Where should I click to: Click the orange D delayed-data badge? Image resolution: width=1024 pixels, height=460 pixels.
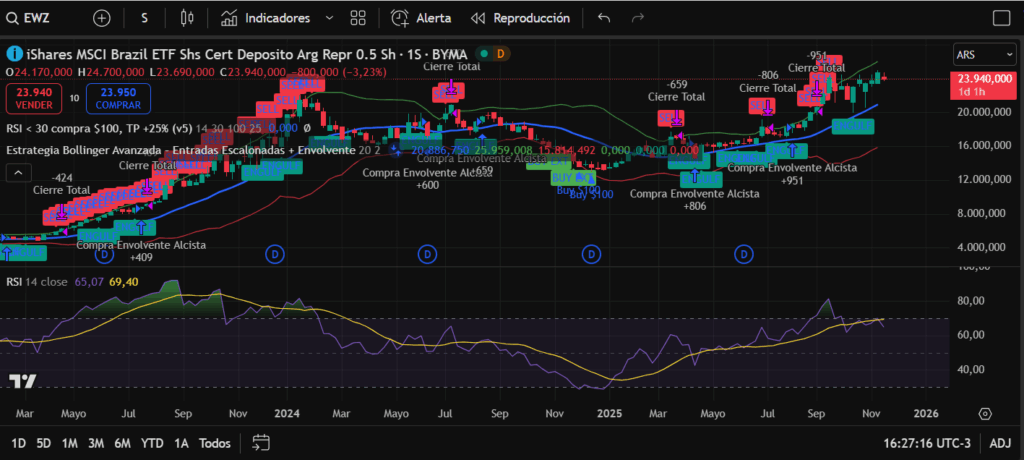point(500,53)
